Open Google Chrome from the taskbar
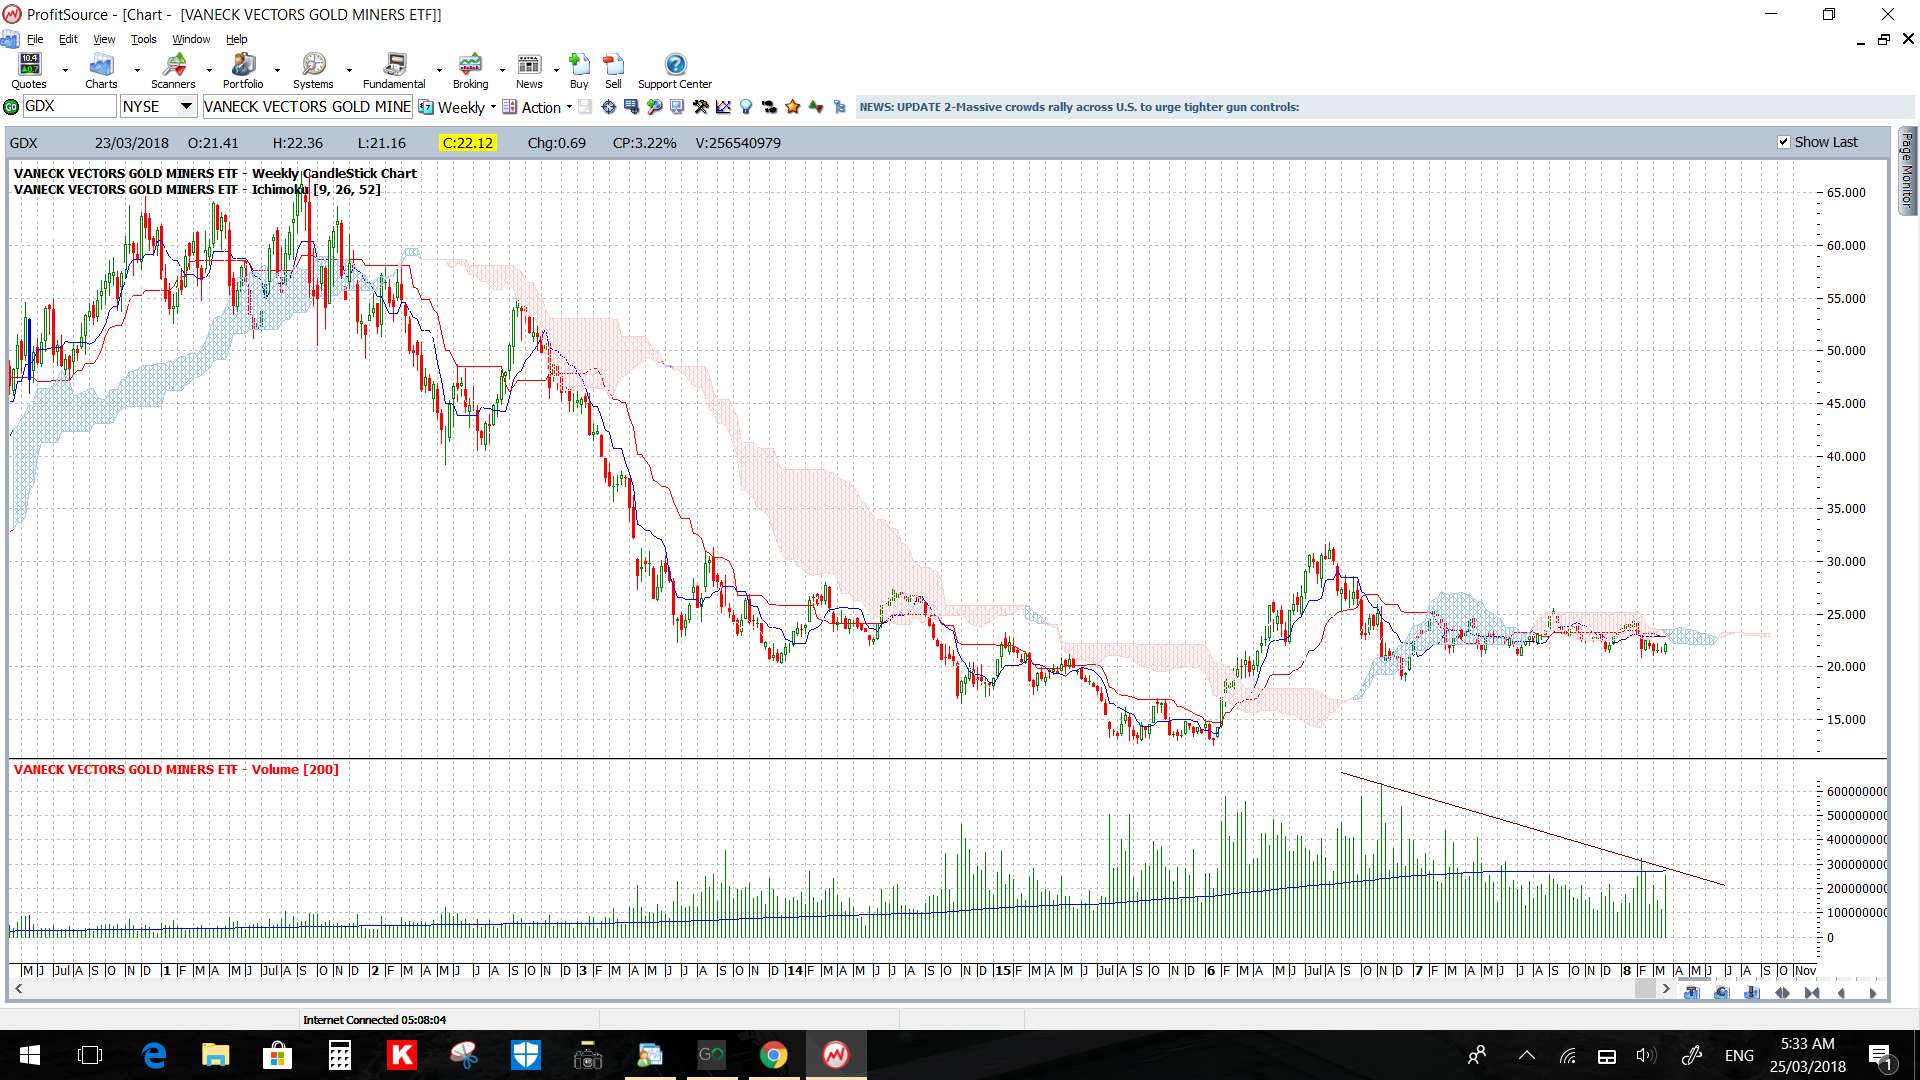This screenshot has width=1920, height=1080. pyautogui.click(x=773, y=1055)
